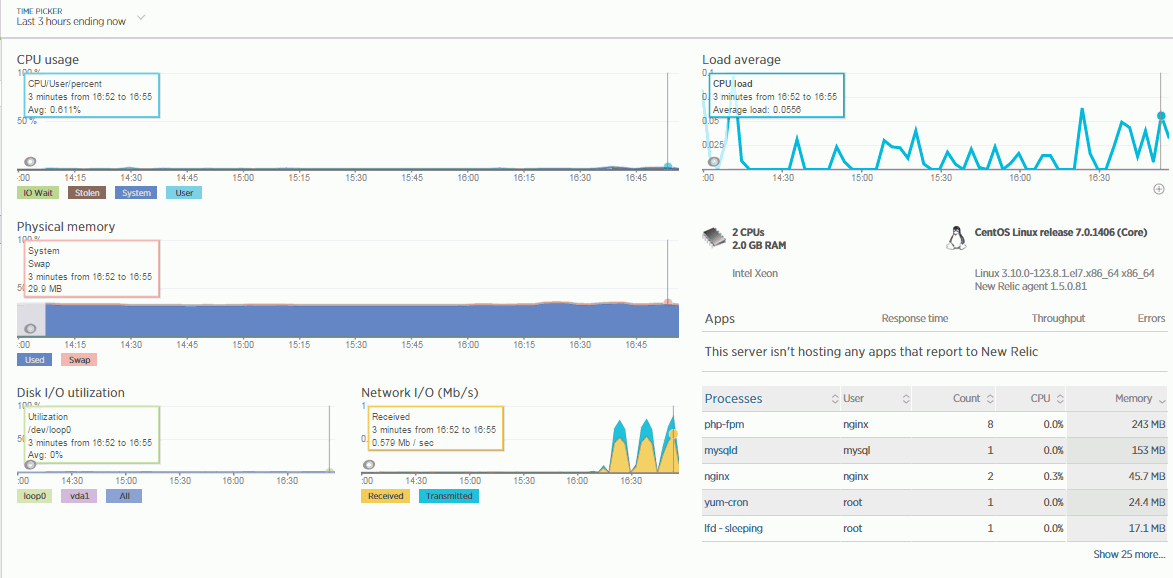The image size is (1173, 578).
Task: Toggle All legend in Disk I/O
Action: [x=123, y=496]
